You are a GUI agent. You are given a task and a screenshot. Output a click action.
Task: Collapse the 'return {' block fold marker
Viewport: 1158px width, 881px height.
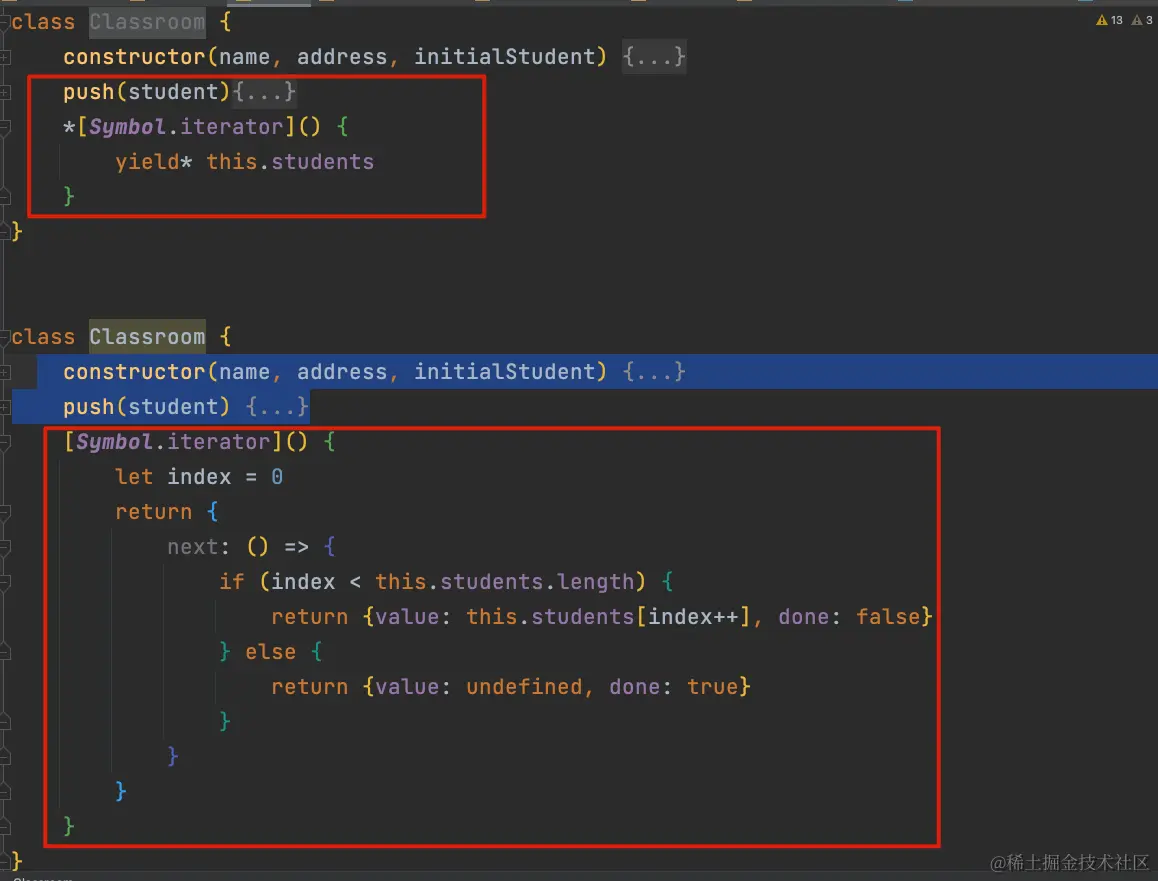click(4, 512)
